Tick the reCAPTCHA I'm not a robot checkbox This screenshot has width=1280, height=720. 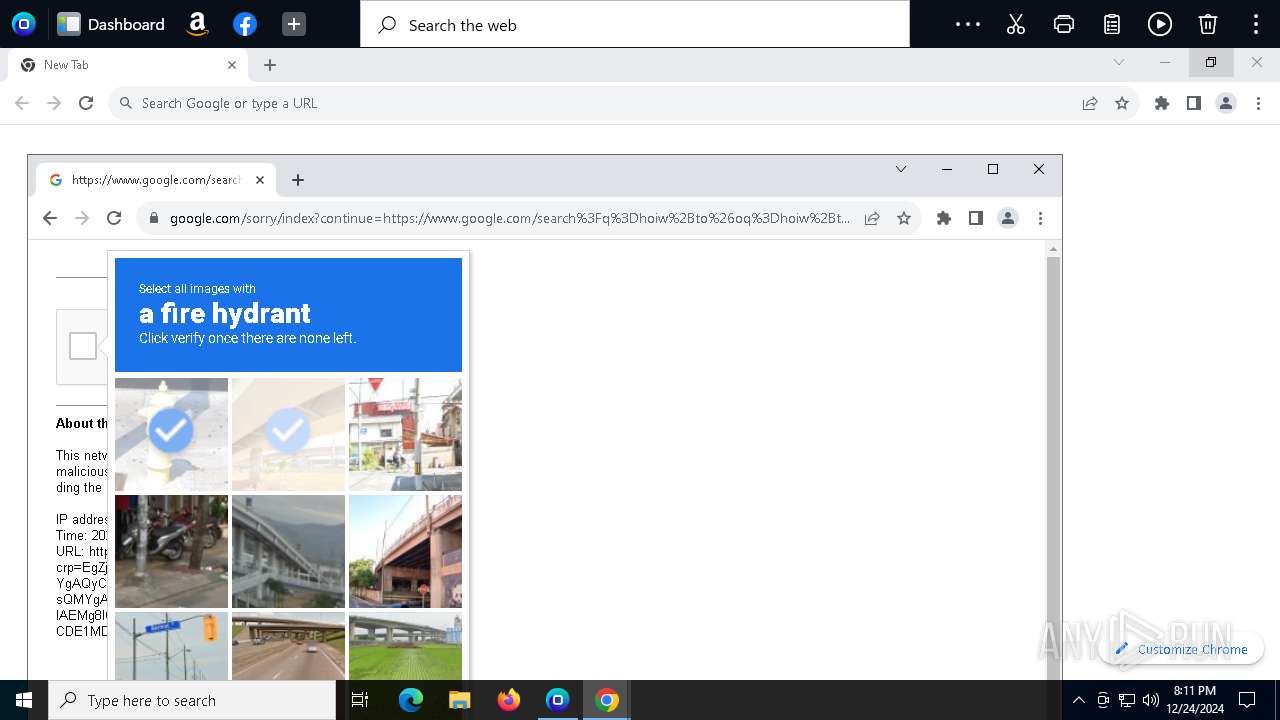[83, 346]
